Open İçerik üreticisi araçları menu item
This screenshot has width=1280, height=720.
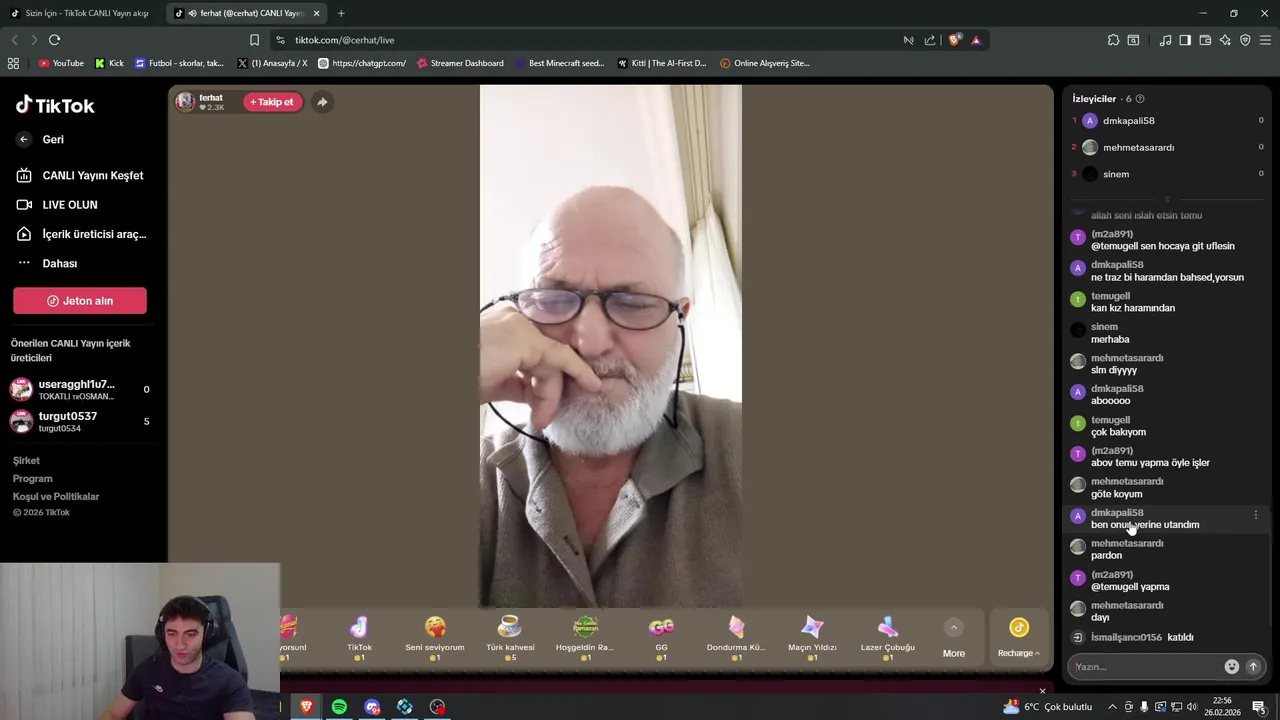click(x=81, y=234)
